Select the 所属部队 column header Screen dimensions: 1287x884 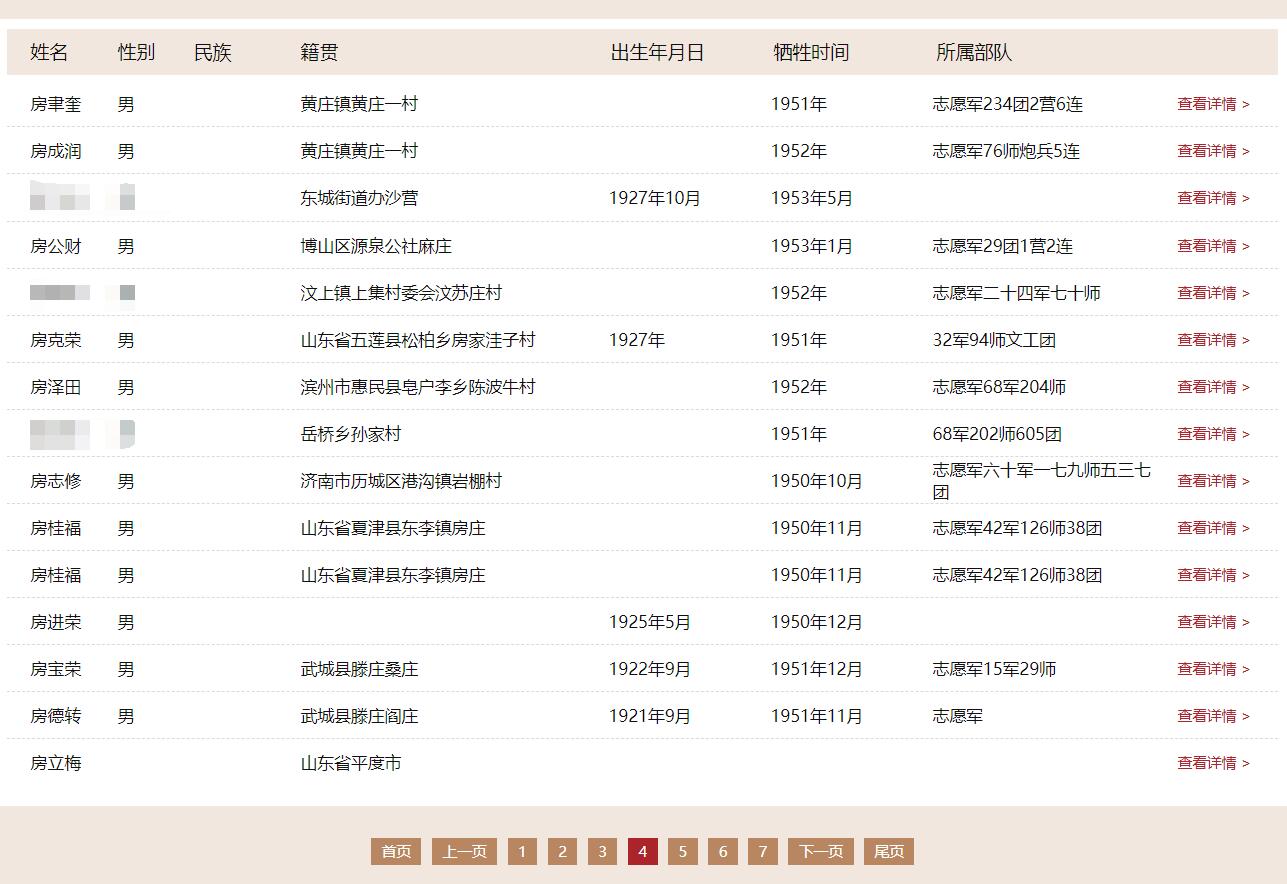(x=974, y=52)
